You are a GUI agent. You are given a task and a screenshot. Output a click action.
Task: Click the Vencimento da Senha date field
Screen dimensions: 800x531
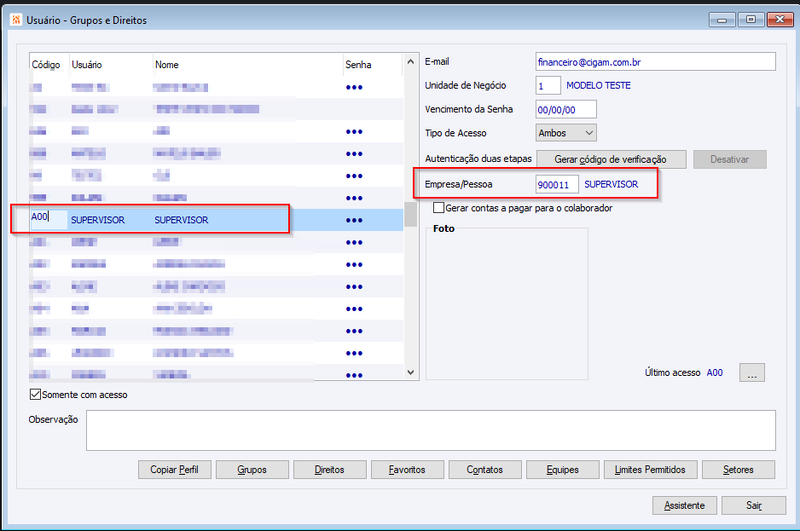pos(566,109)
